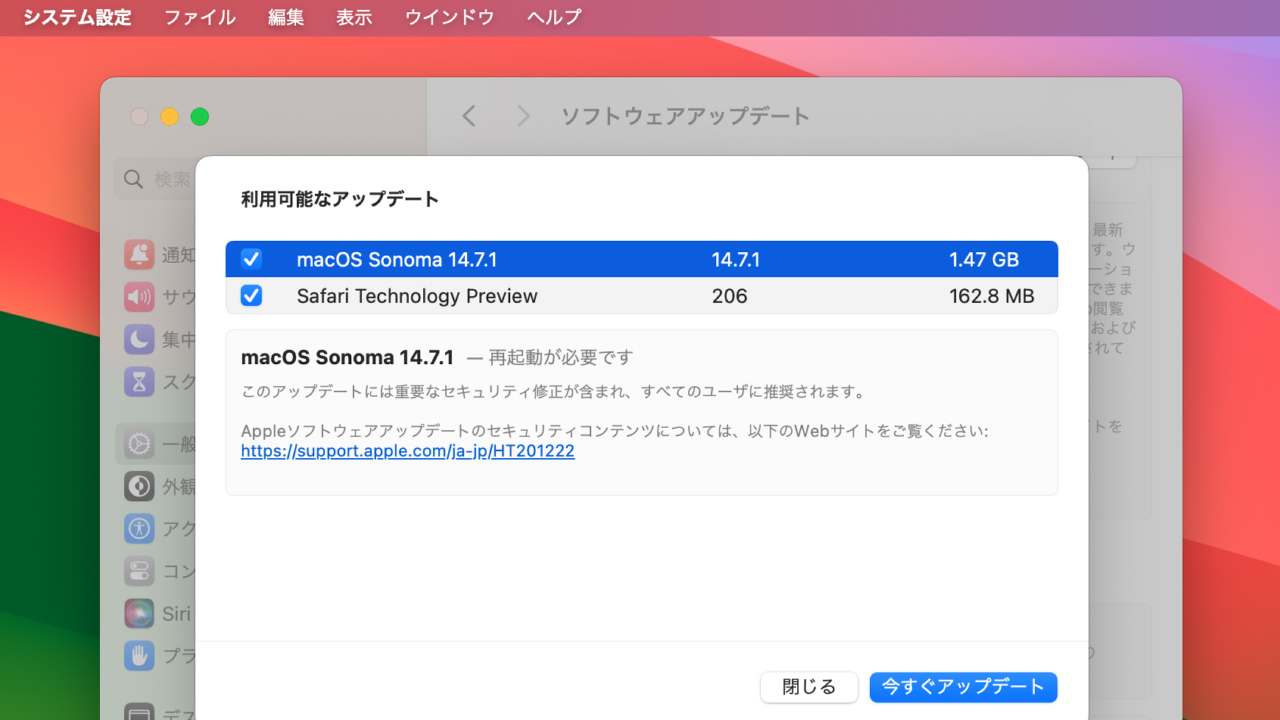Image resolution: width=1280 pixels, height=720 pixels.
Task: Click the 利用可能なアップデート heading
Action: pos(340,199)
